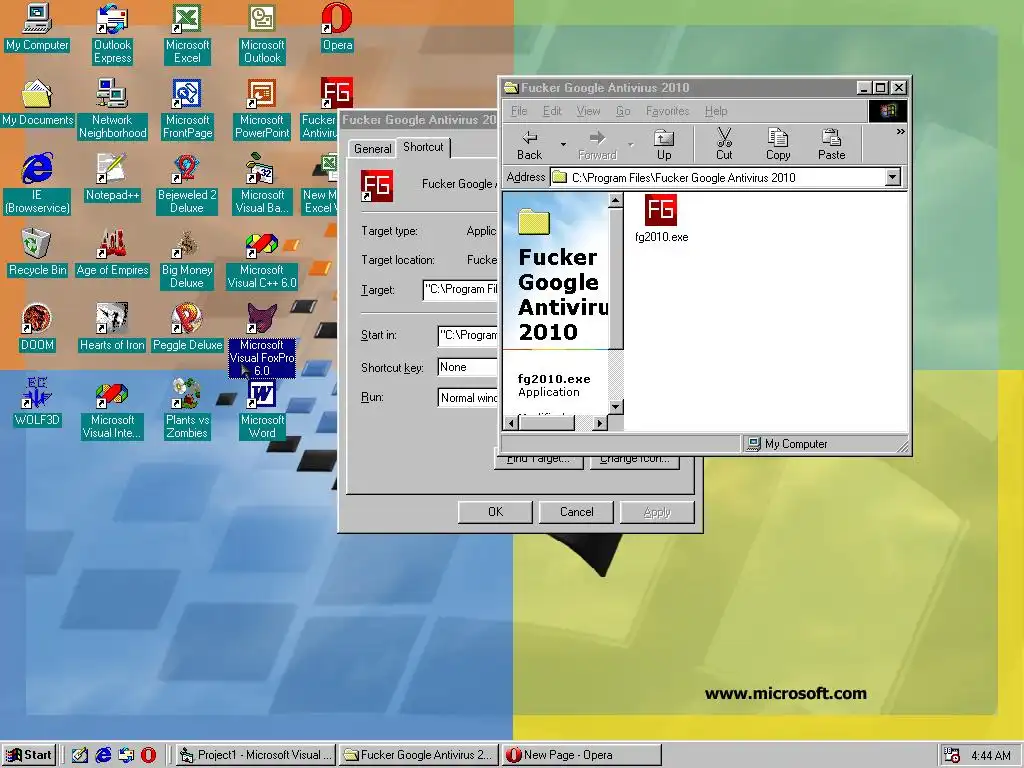Click the Target input field

click(x=460, y=289)
